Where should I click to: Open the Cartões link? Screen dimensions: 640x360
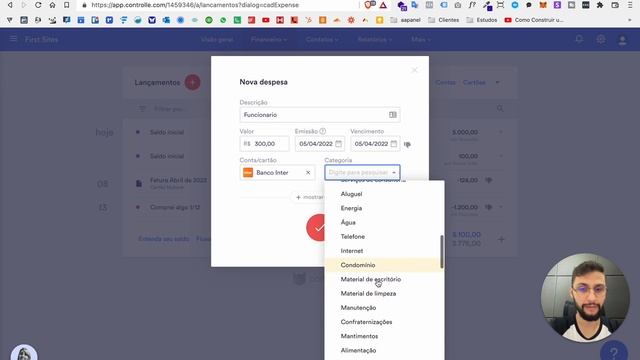point(474,82)
